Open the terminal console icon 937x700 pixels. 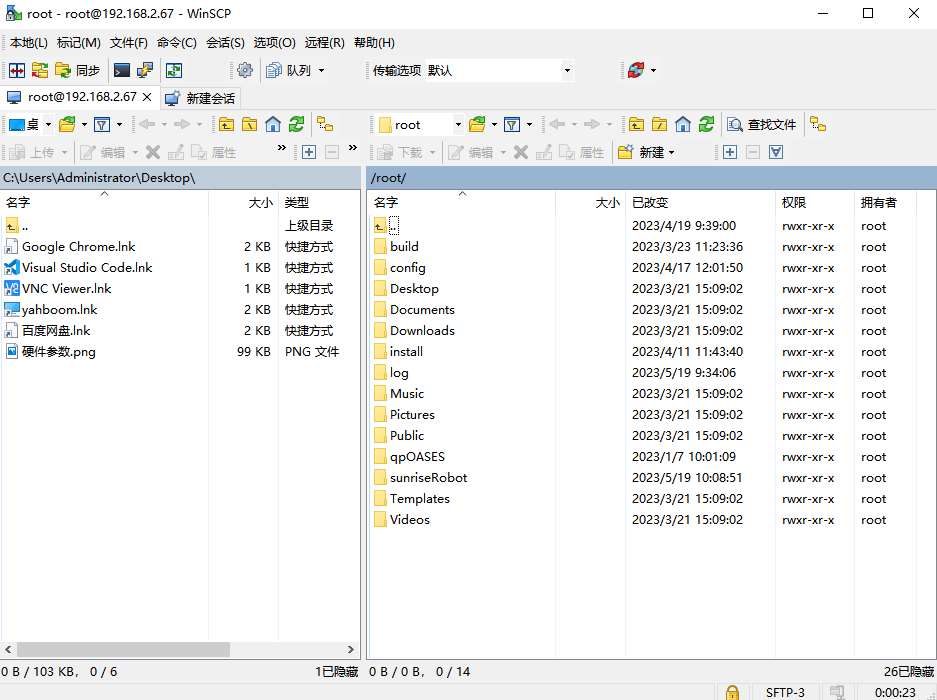pyautogui.click(x=121, y=70)
